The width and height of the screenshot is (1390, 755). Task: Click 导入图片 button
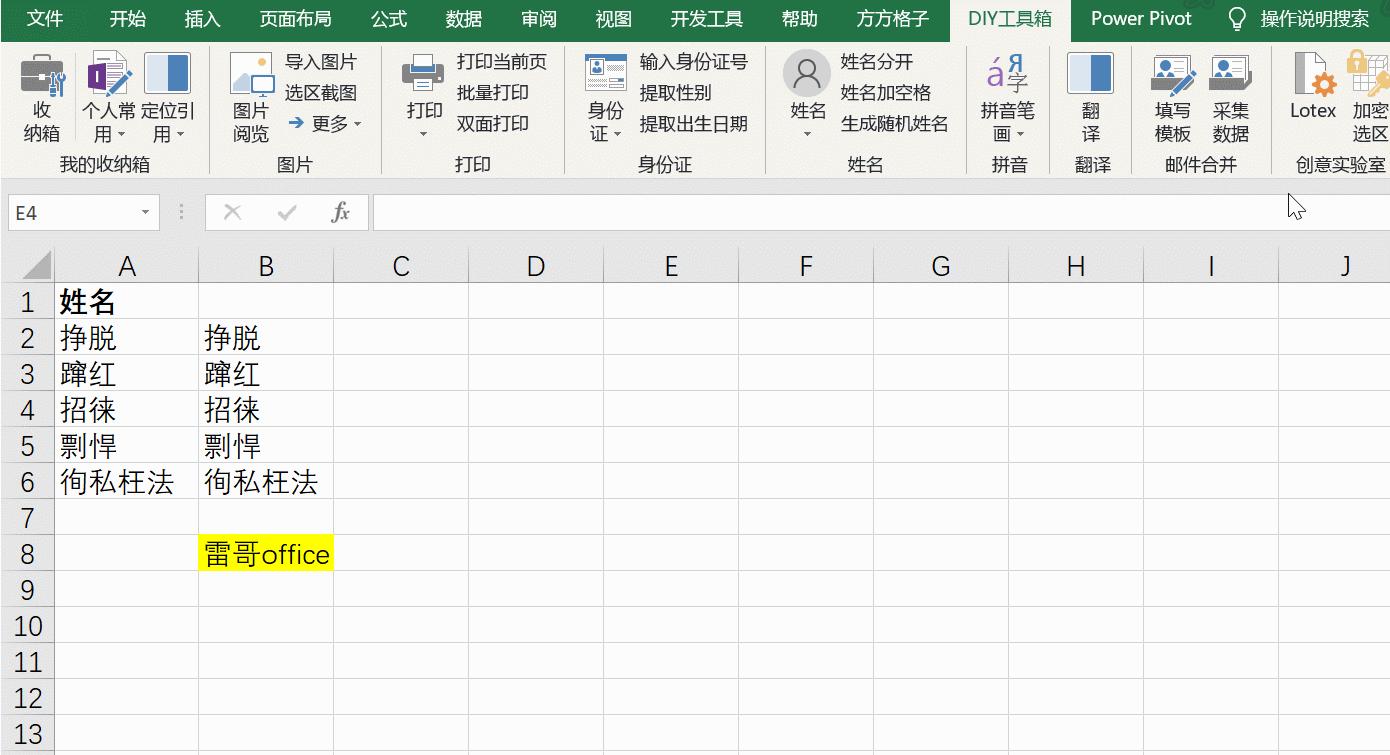[x=320, y=62]
